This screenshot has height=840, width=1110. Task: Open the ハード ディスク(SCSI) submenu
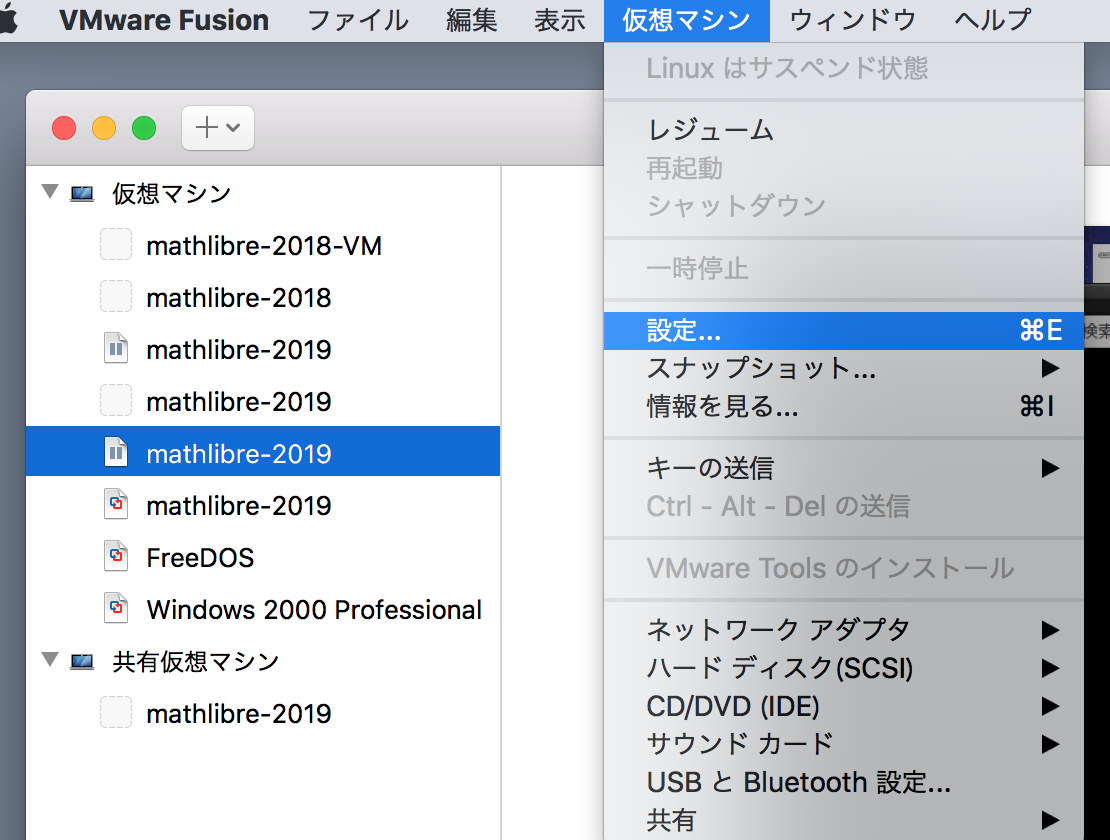(x=844, y=667)
